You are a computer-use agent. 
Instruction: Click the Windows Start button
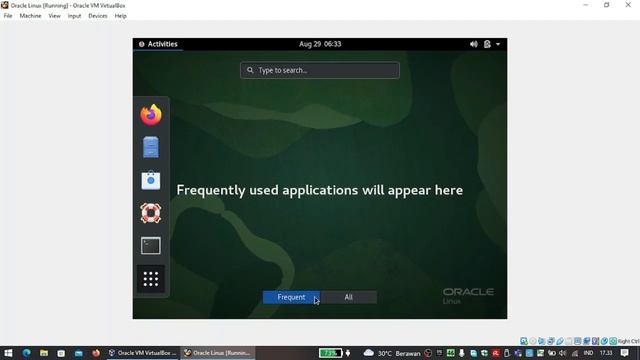8,353
